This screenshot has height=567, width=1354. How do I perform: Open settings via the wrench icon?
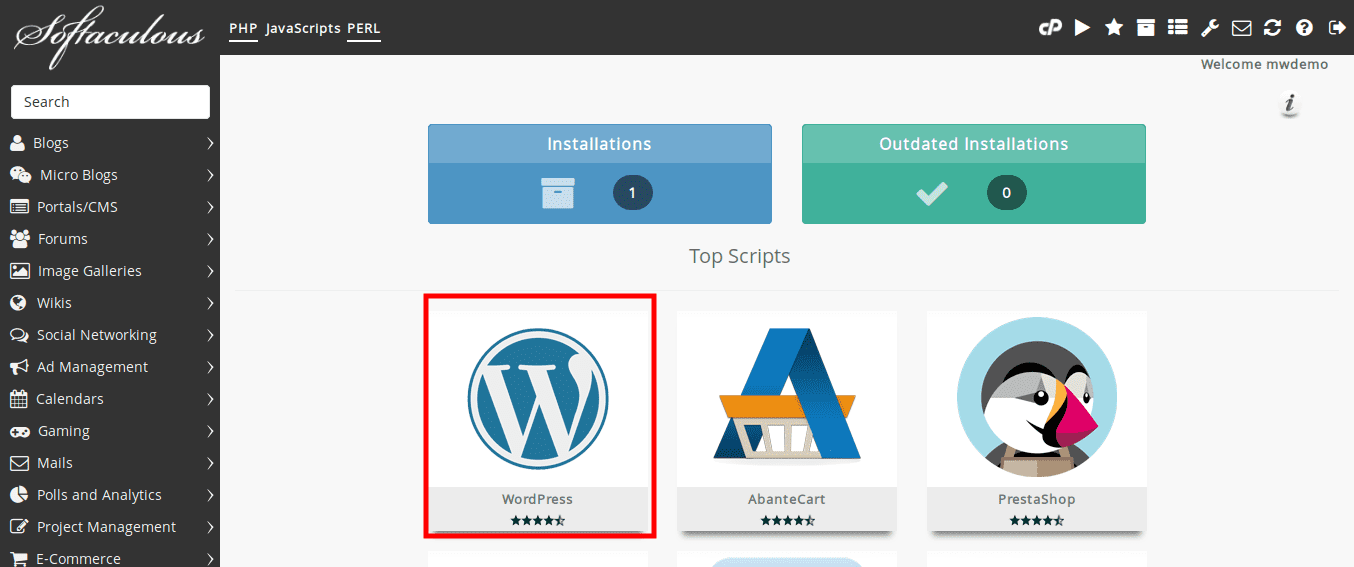1210,28
